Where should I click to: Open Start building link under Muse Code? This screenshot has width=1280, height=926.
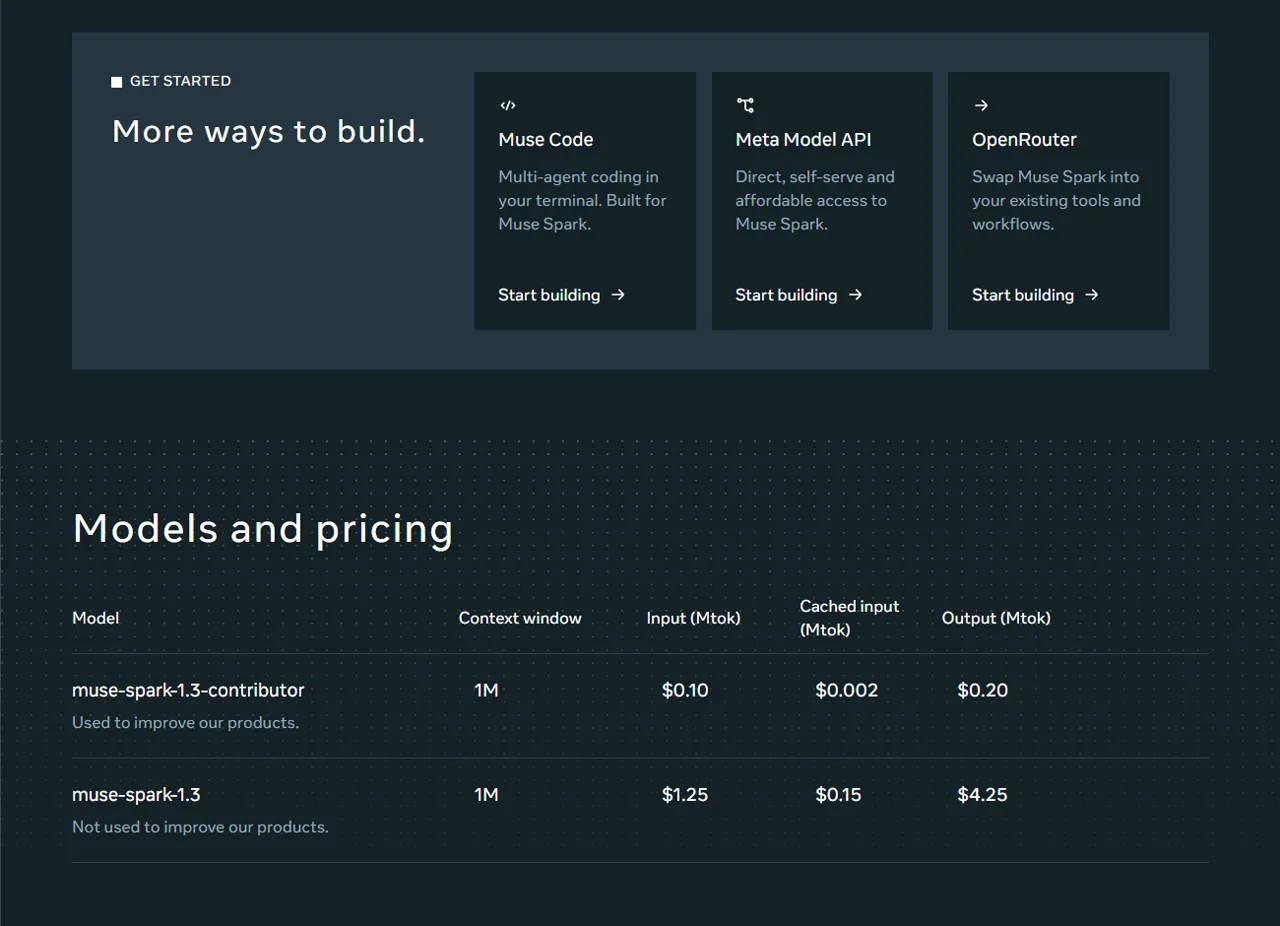click(x=562, y=295)
